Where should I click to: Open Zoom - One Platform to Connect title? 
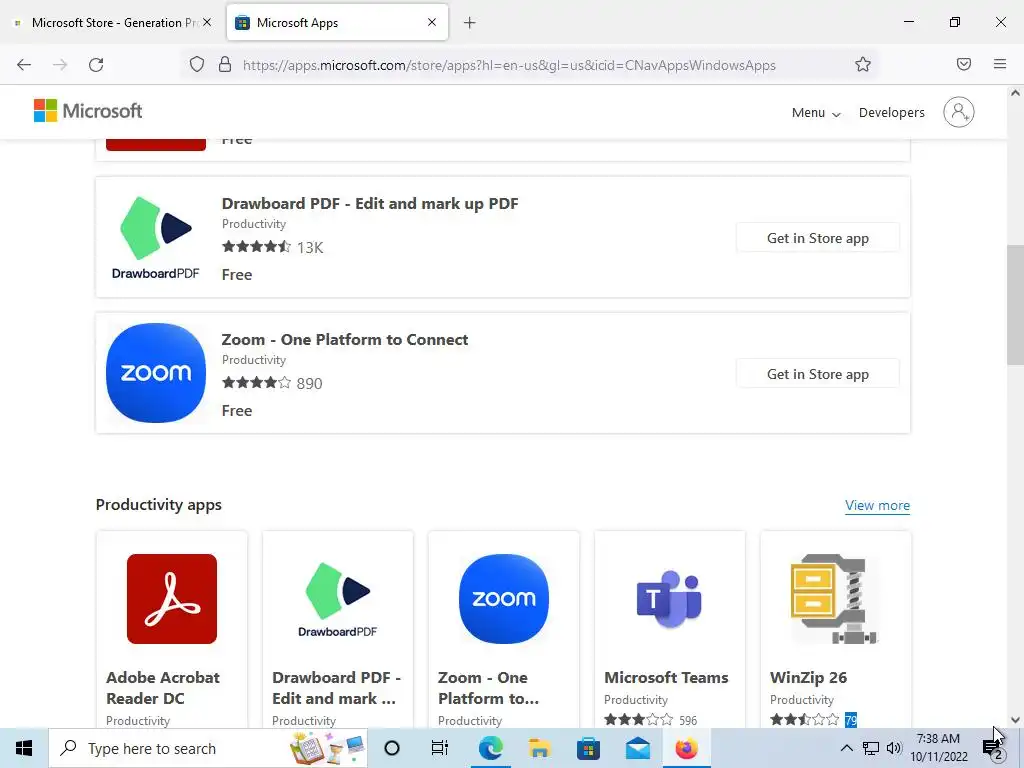344,340
